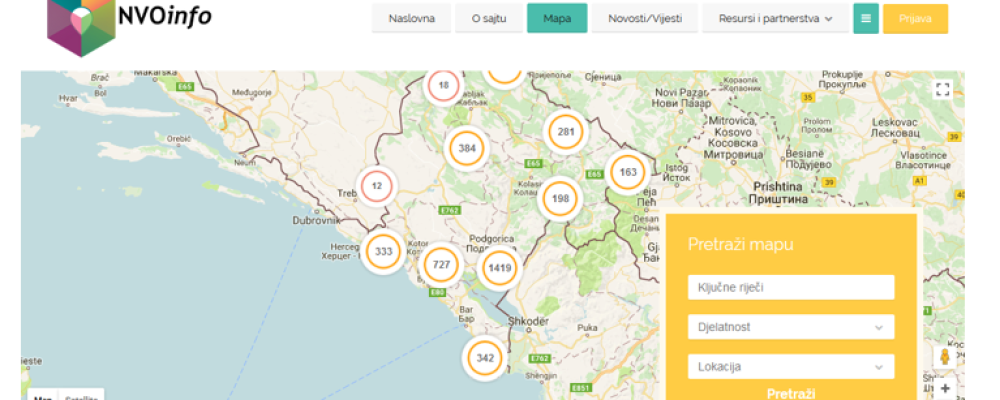This screenshot has height=400, width=1000.
Task: Select the 384 cluster marker
Action: click(x=466, y=148)
